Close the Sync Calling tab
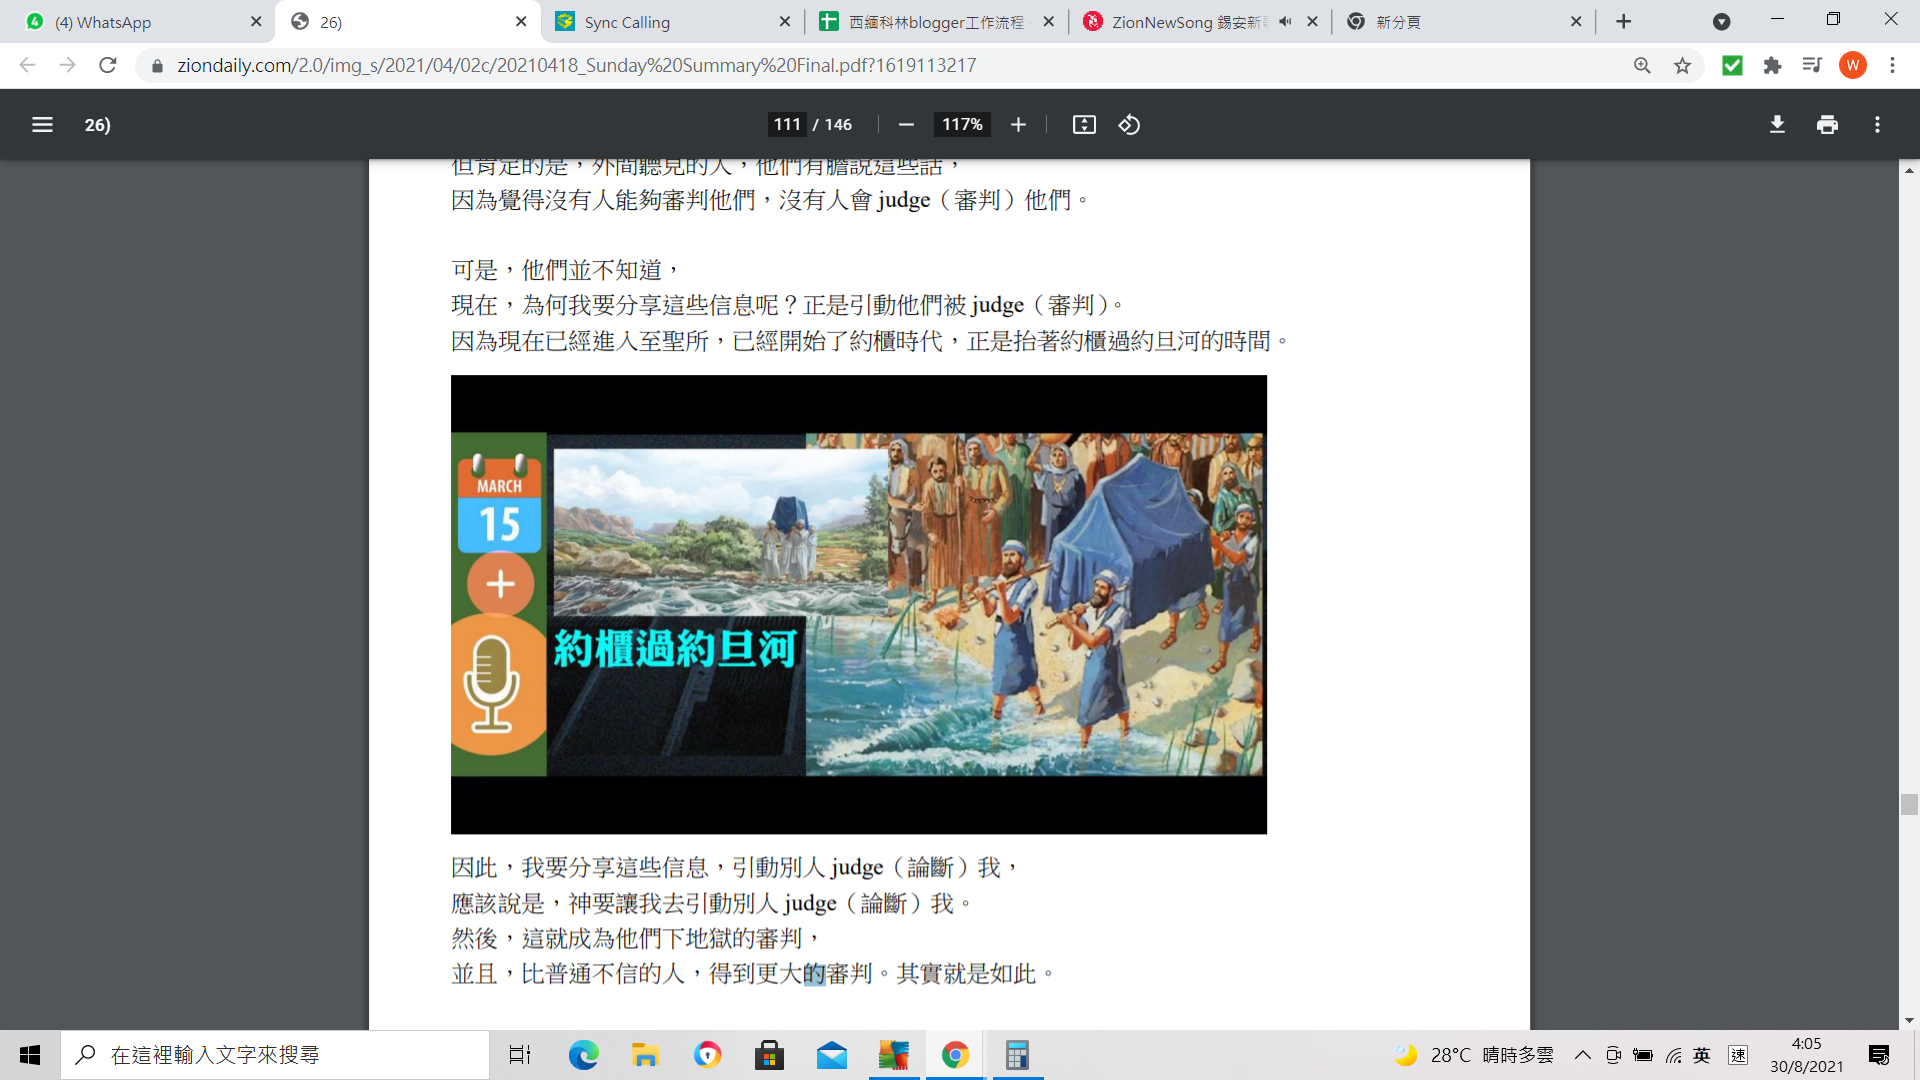This screenshot has width=1920, height=1080. 784,22
